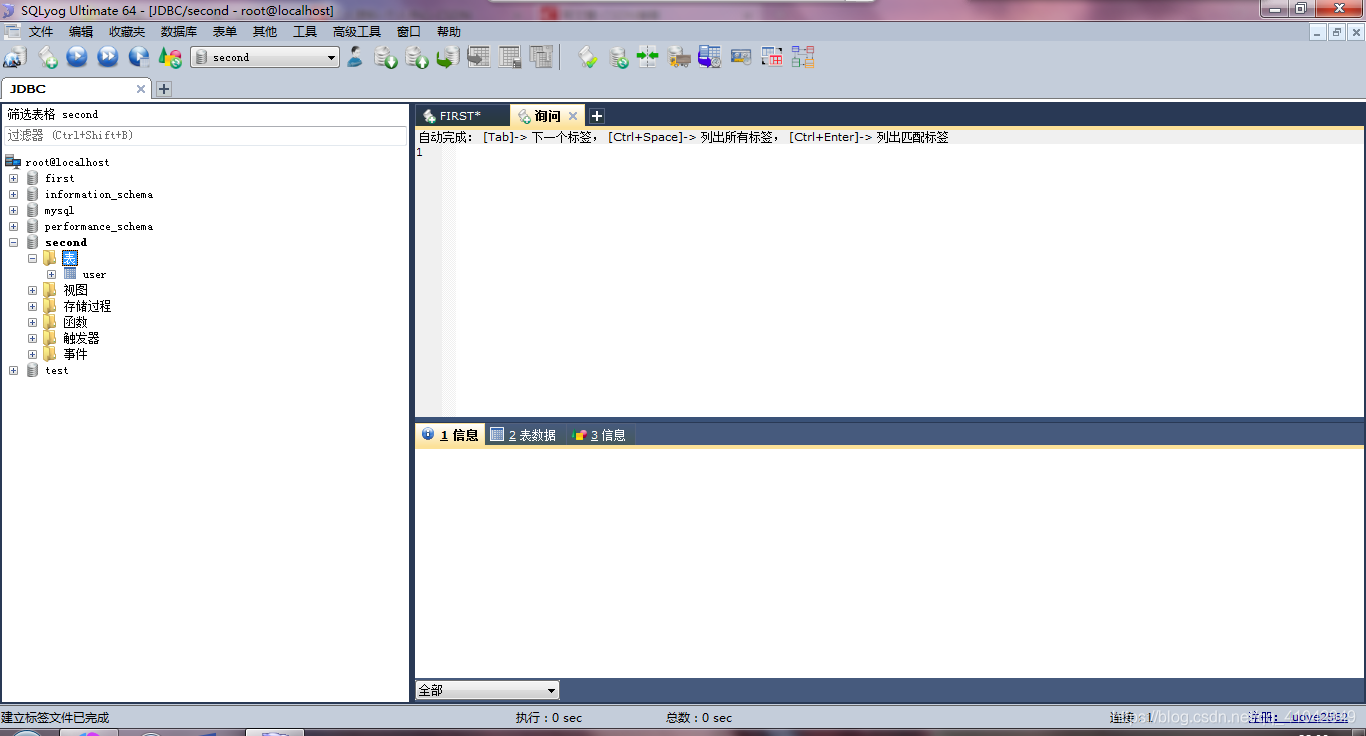Open the 编辑 menu
This screenshot has width=1366, height=736.
tap(81, 32)
